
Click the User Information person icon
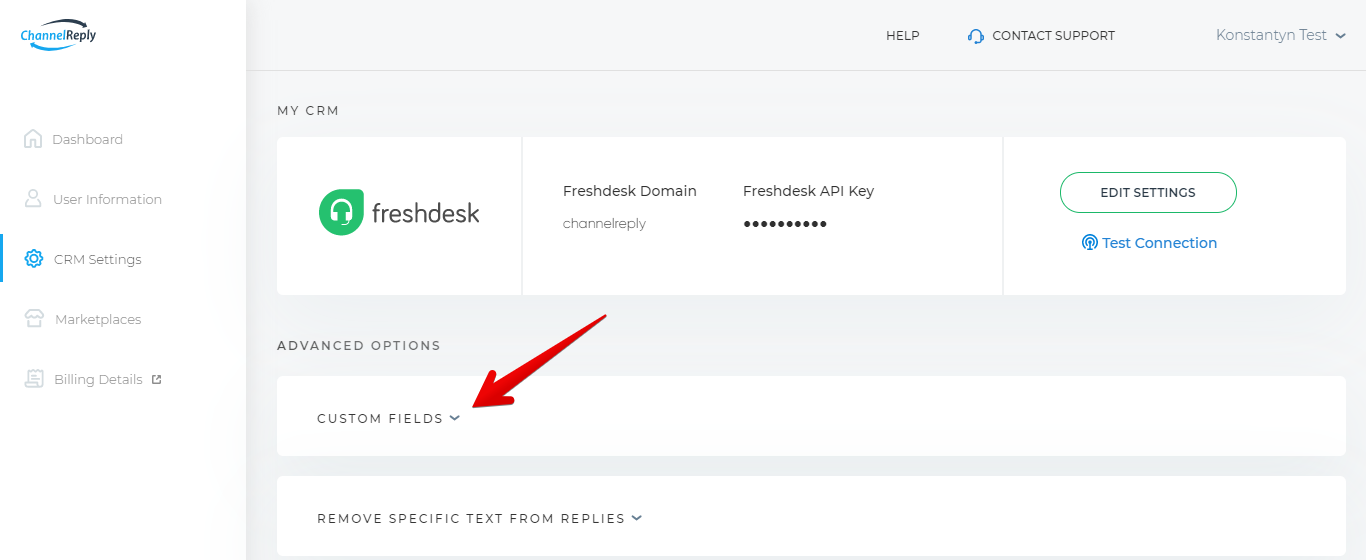[x=33, y=199]
